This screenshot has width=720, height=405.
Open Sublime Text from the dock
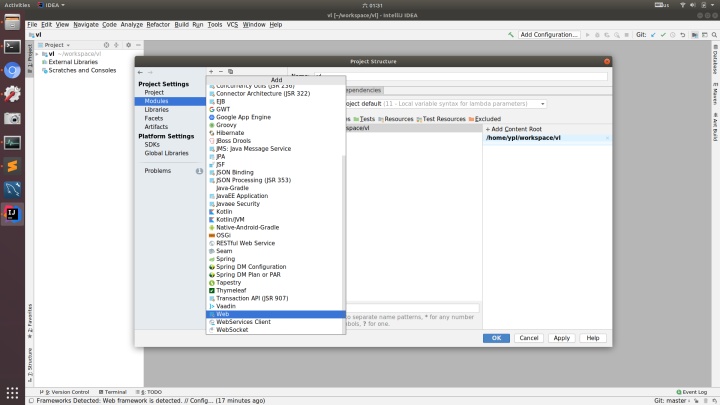click(x=12, y=166)
